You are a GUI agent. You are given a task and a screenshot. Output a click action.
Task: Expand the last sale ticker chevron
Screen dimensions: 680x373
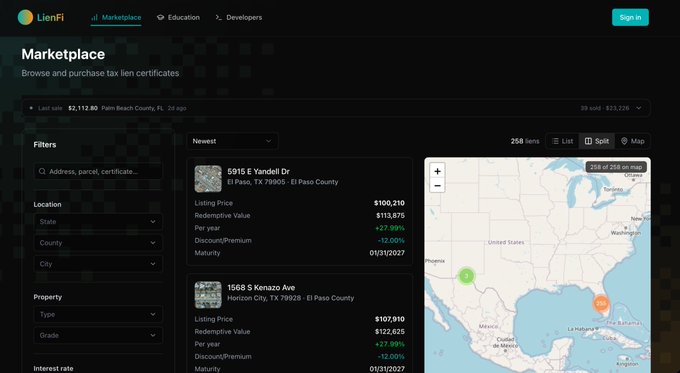coord(638,108)
